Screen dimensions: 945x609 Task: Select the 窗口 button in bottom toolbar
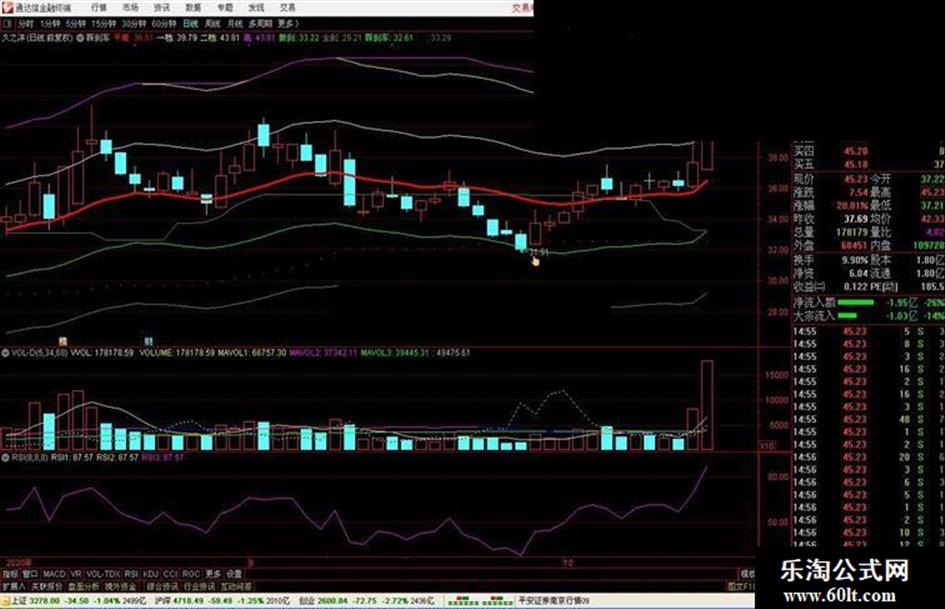pyautogui.click(x=30, y=574)
